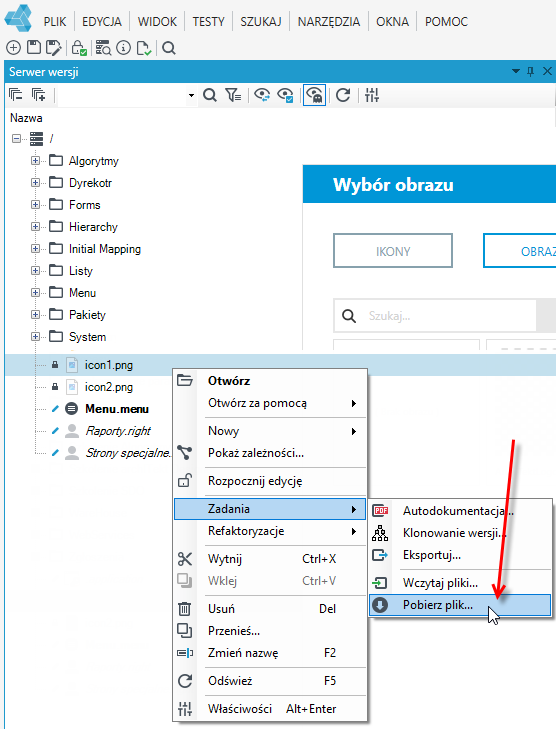The height and width of the screenshot is (729, 556).
Task: Open the EDYCJA menu
Action: (x=102, y=22)
